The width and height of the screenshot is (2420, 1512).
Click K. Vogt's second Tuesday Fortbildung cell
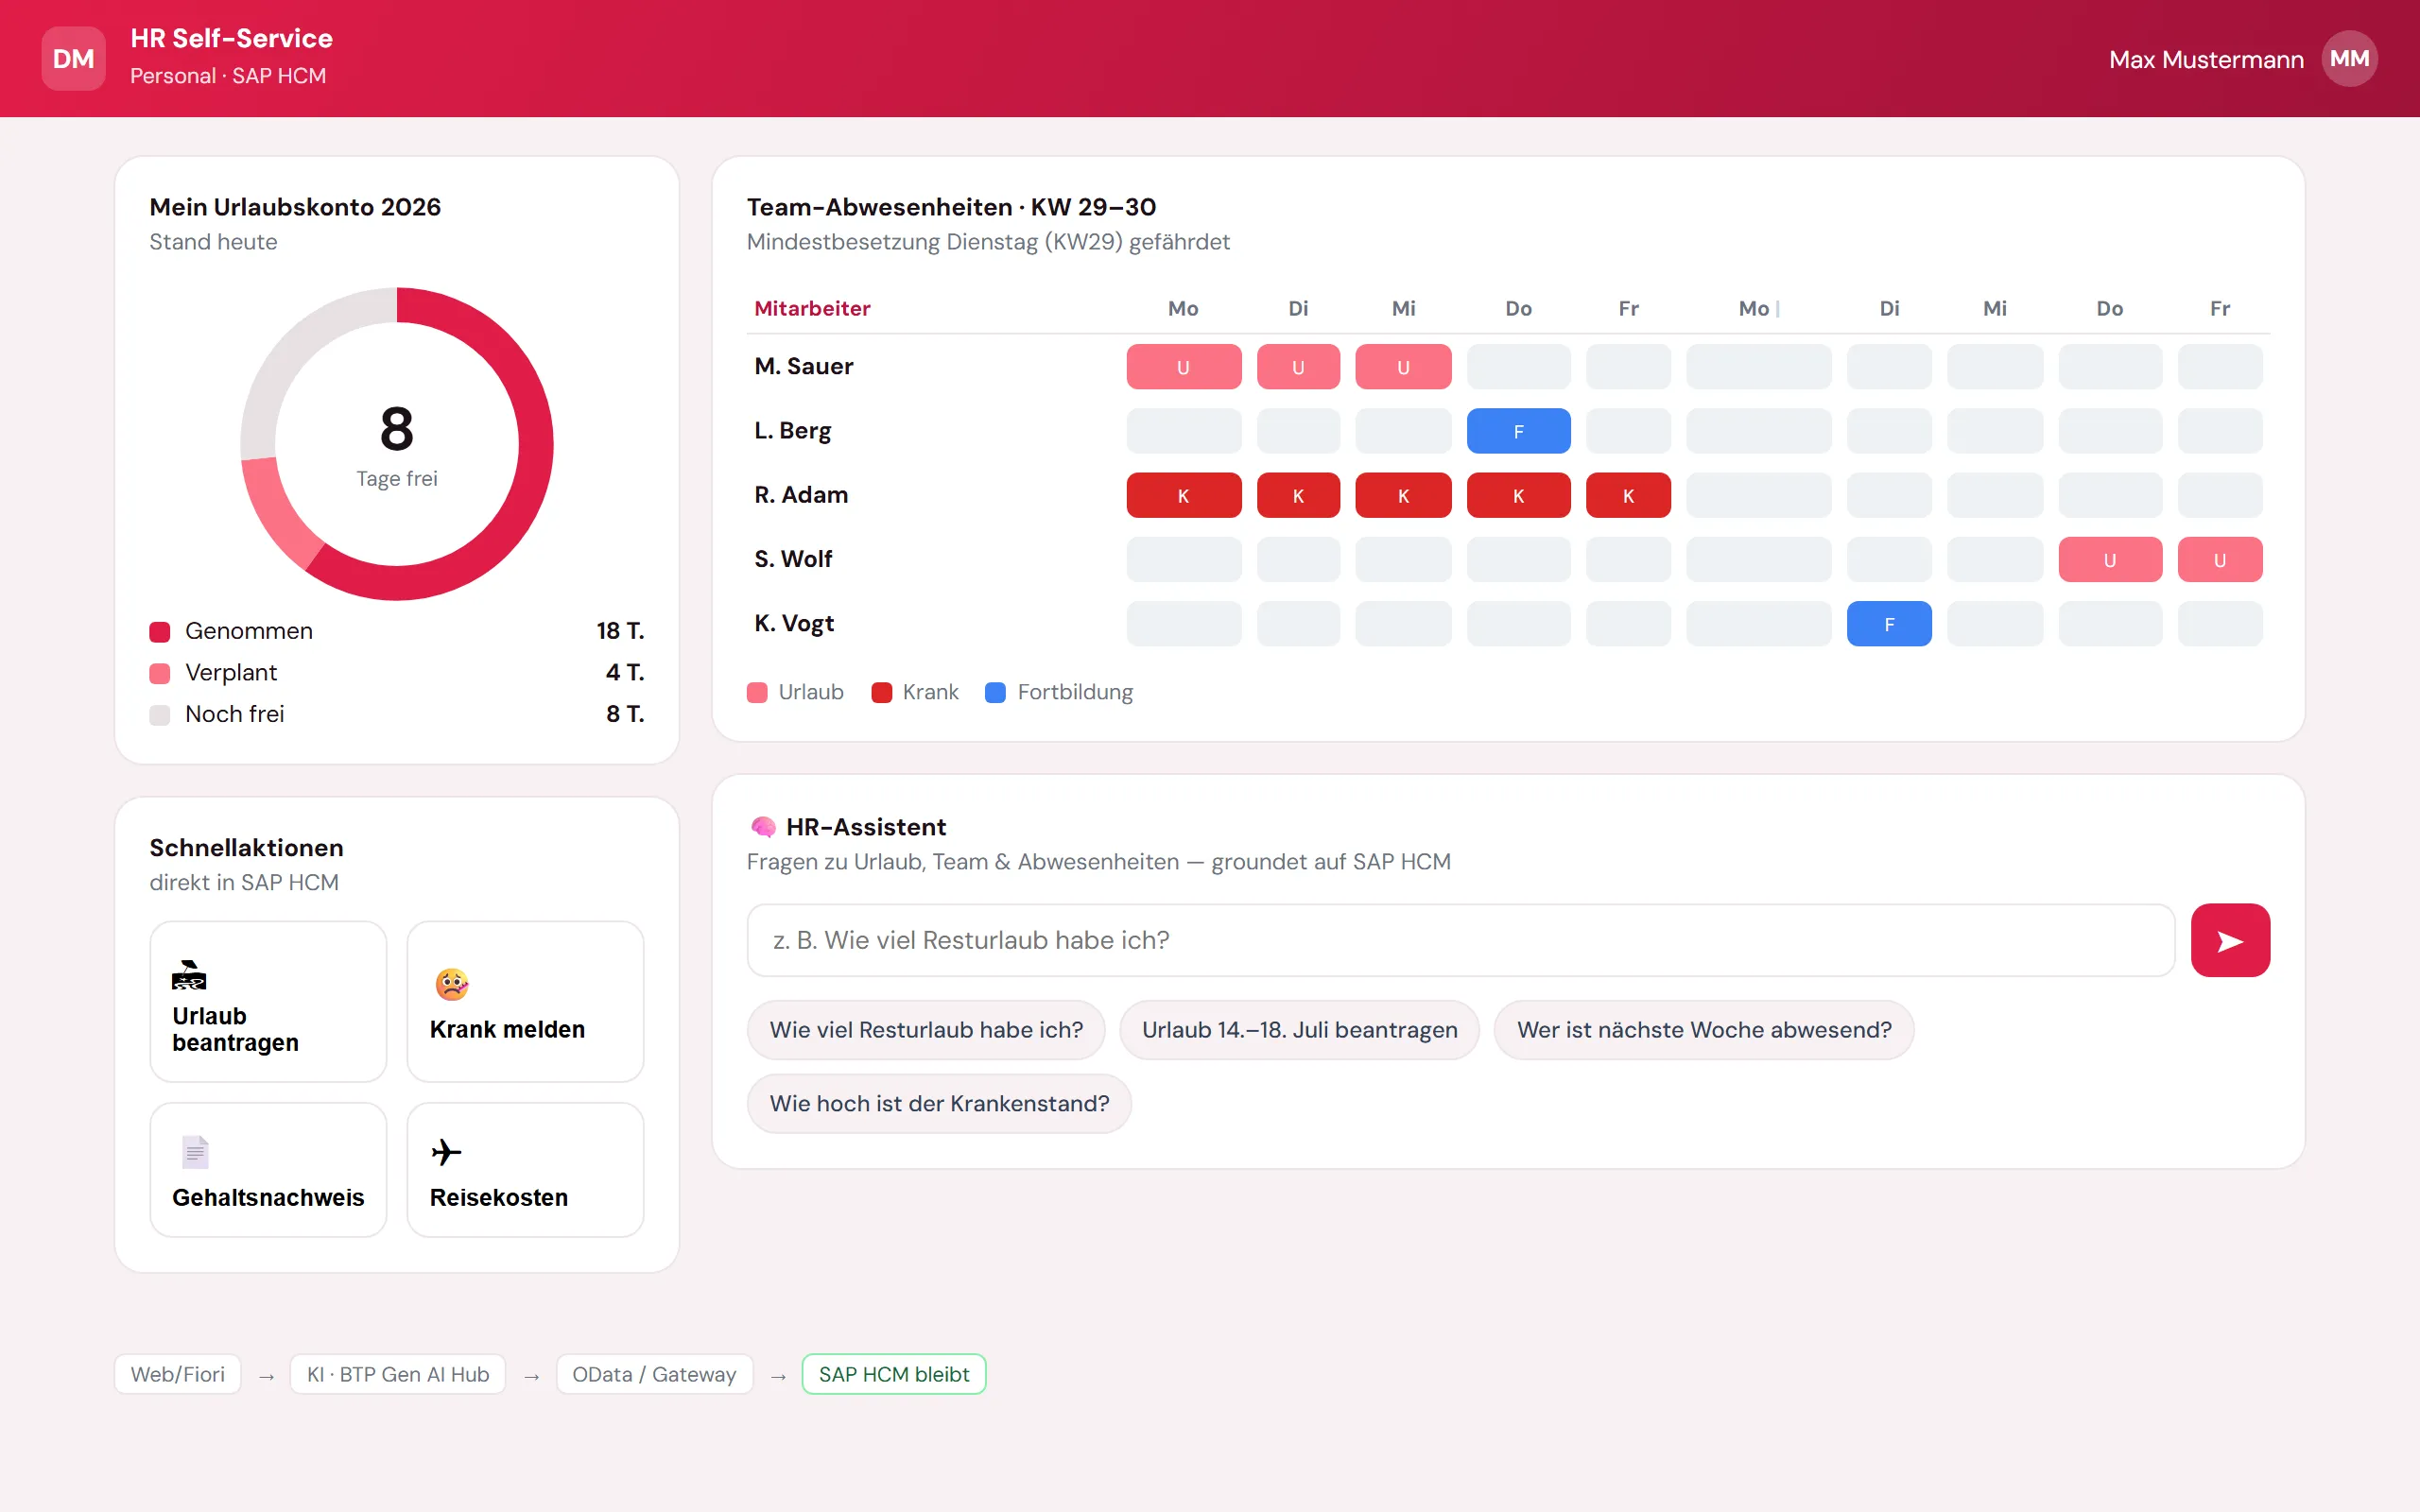[x=1888, y=623]
